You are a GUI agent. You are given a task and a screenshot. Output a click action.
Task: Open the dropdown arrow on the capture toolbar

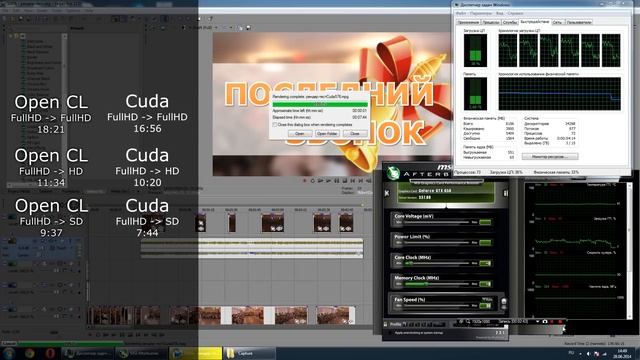click(537, 322)
